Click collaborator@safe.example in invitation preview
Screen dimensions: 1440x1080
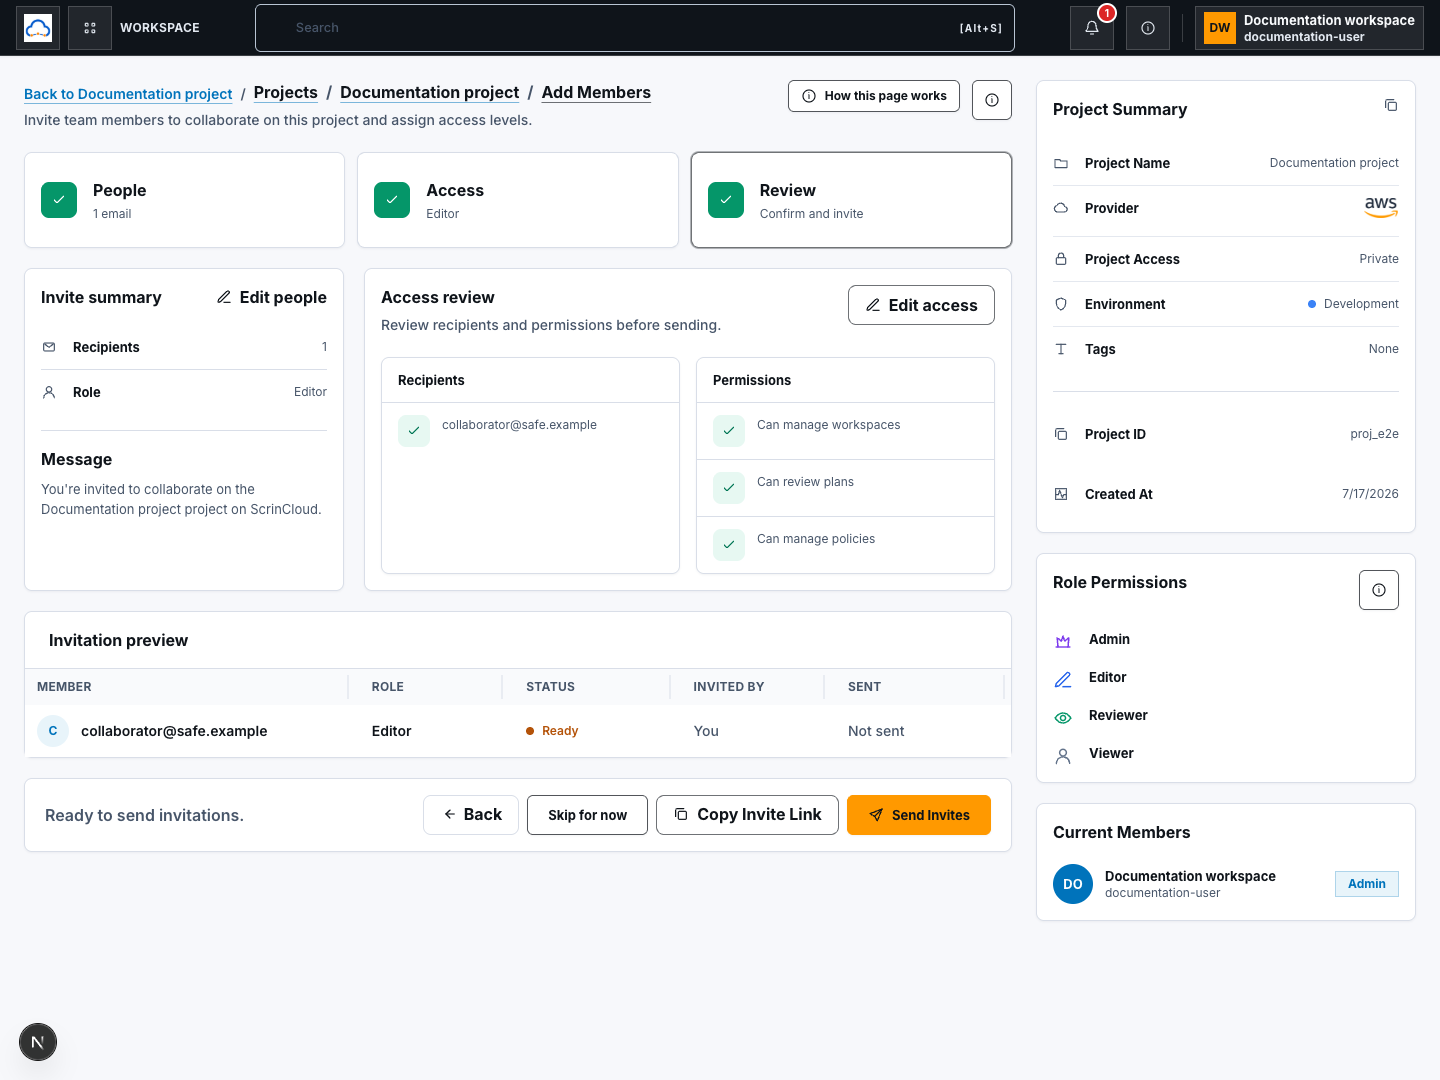tap(174, 731)
